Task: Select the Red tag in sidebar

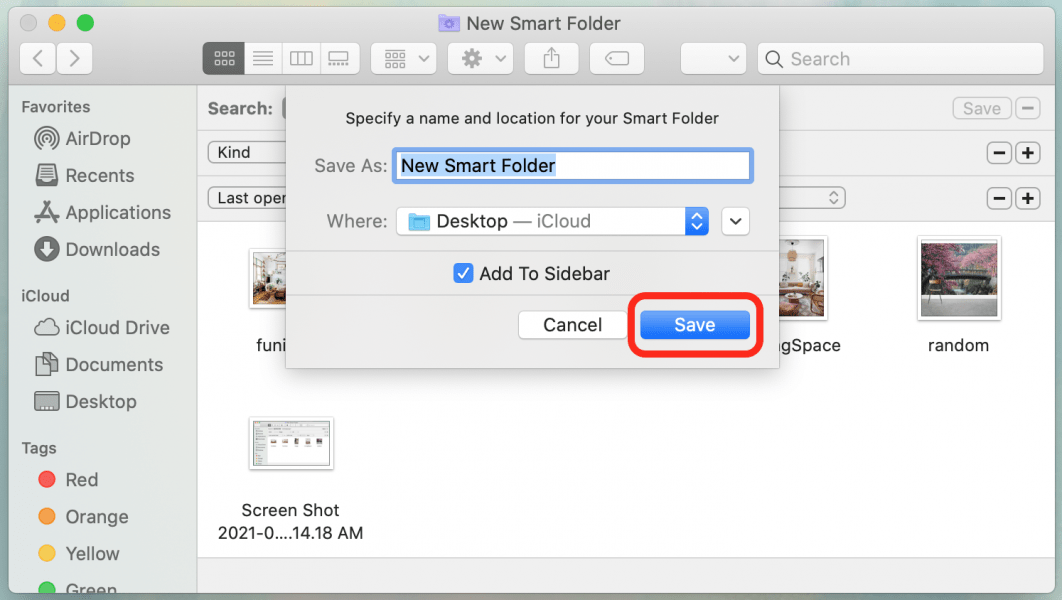Action: point(81,479)
